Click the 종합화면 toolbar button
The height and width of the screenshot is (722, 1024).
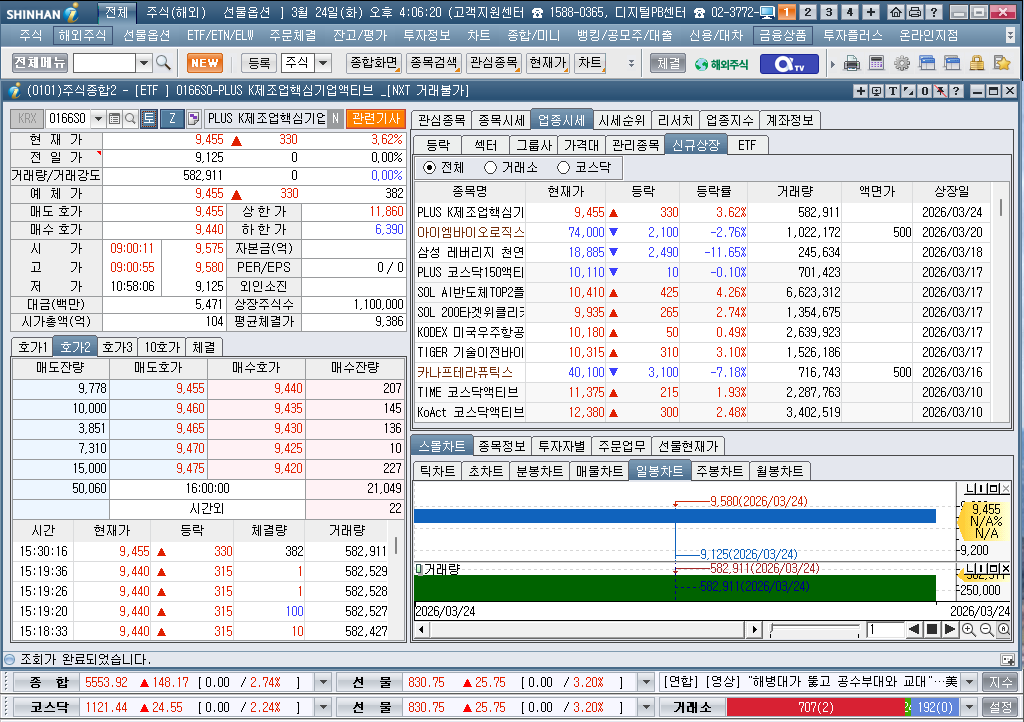point(374,63)
